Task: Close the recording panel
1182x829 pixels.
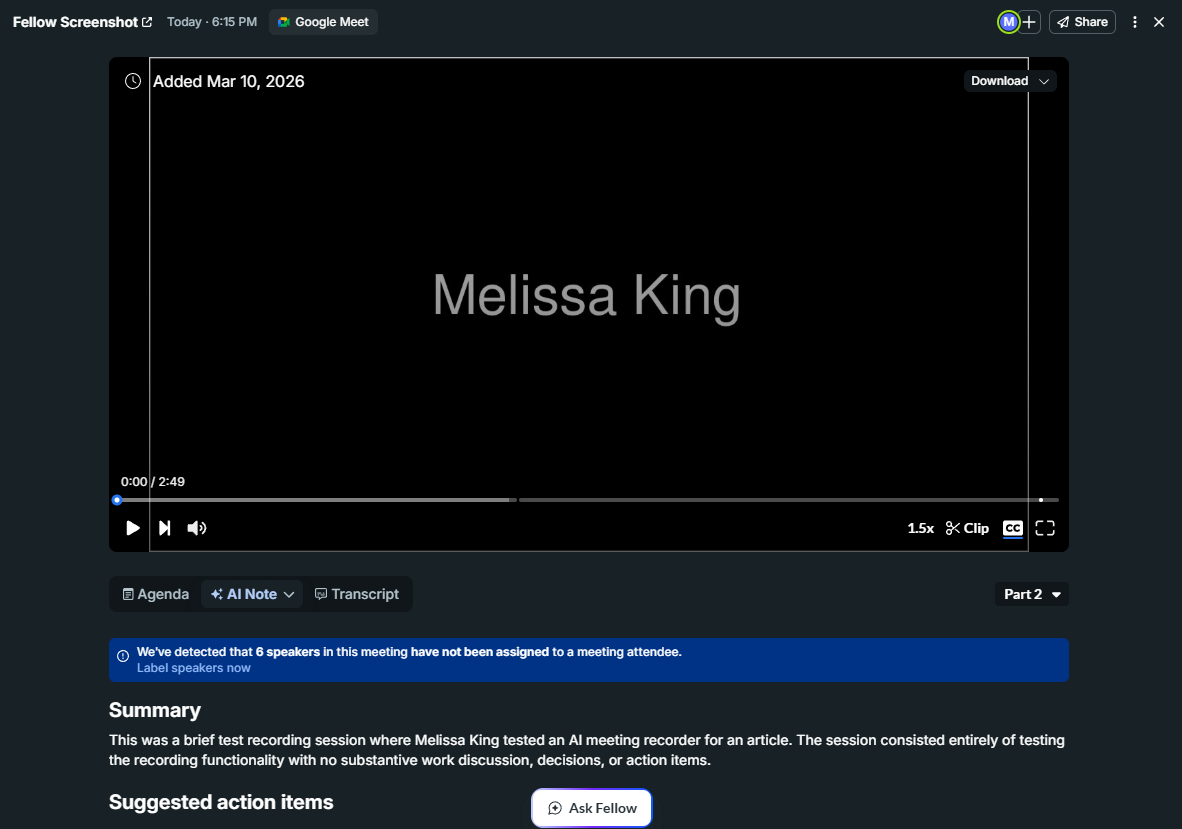Action: tap(1159, 22)
